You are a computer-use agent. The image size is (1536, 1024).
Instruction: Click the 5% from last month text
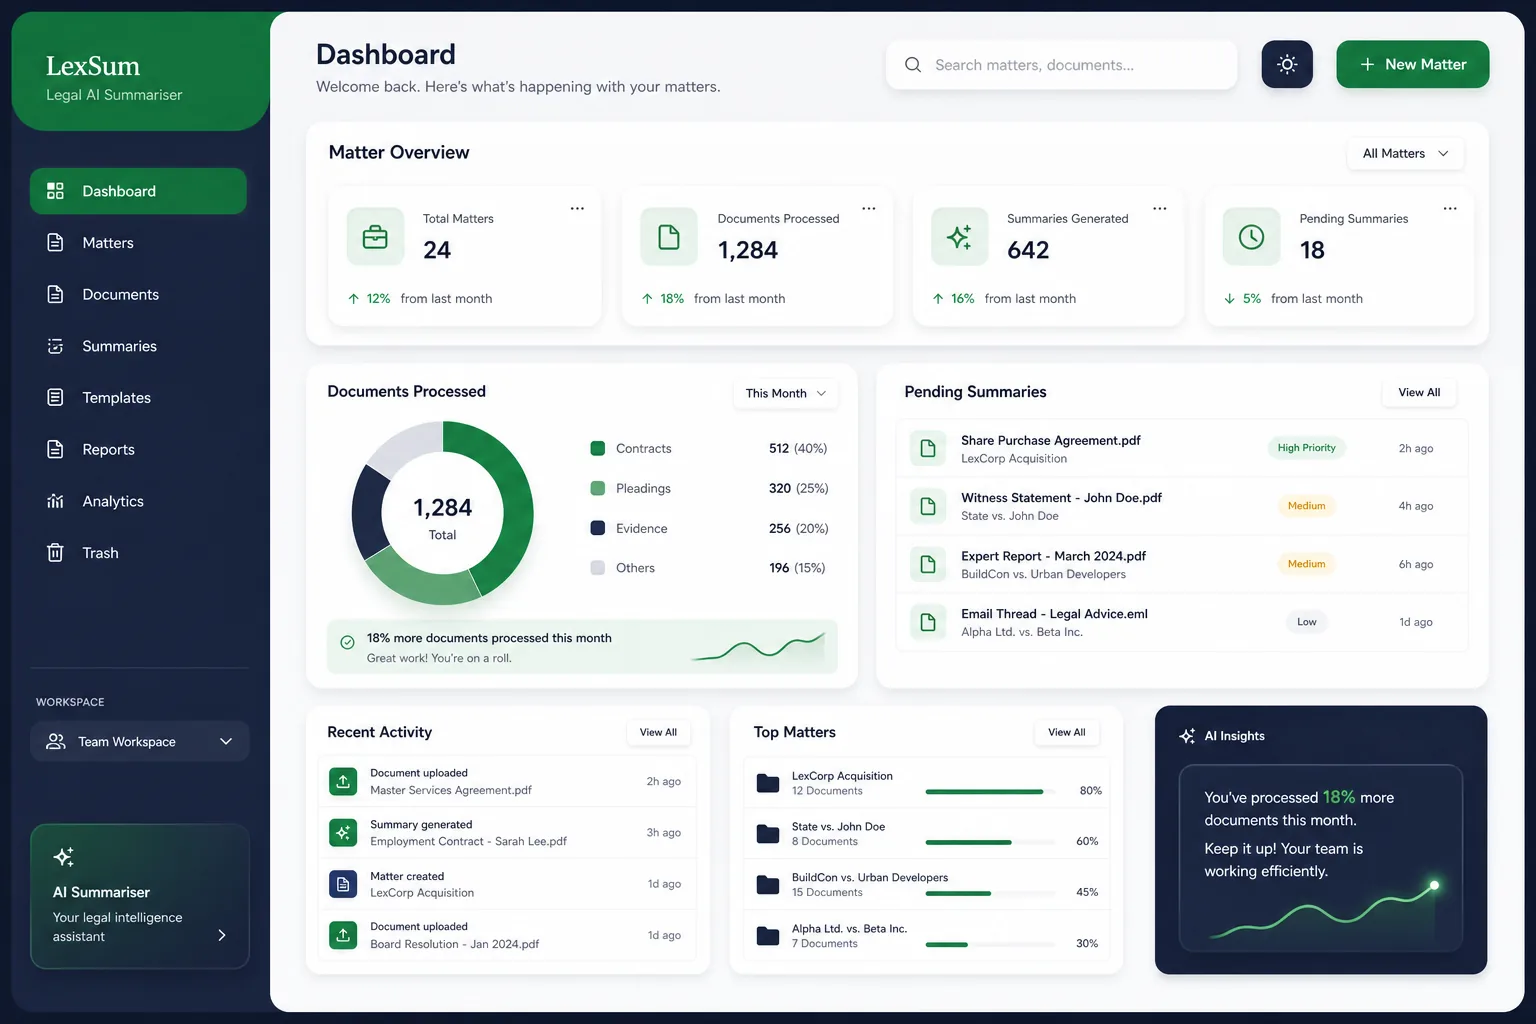tap(1293, 298)
